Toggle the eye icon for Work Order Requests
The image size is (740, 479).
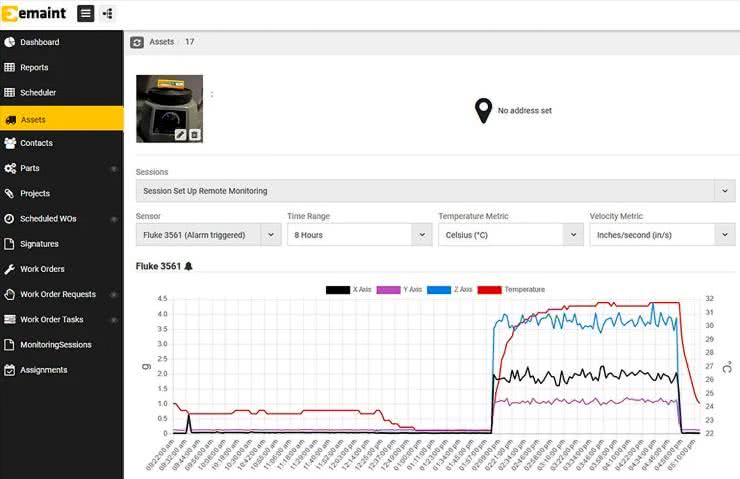(x=113, y=294)
